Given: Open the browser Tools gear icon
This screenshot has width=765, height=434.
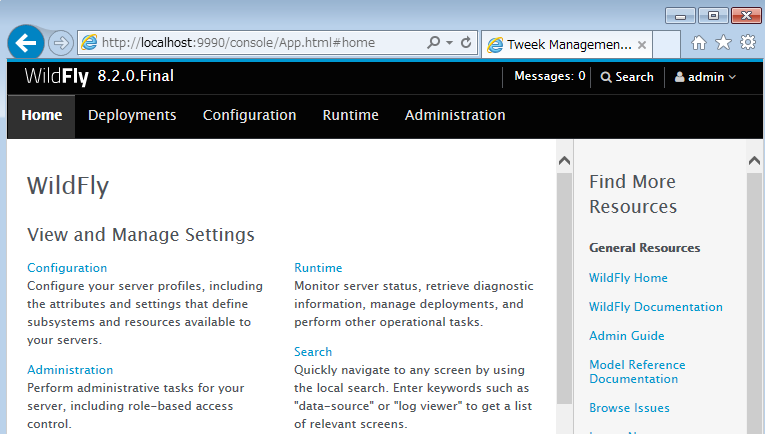Looking at the screenshot, I should tap(747, 43).
